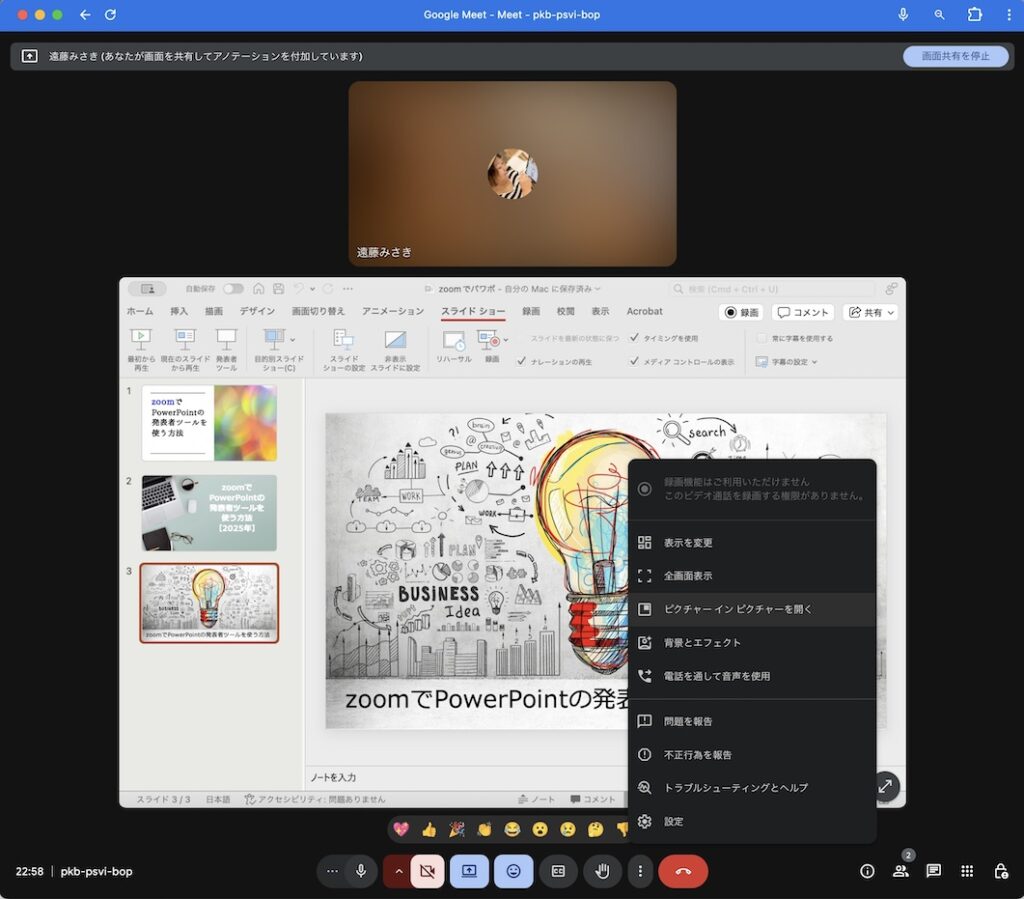The image size is (1024, 899).
Task: Toggle 常に字幕を使用する checkbox
Action: [x=761, y=338]
